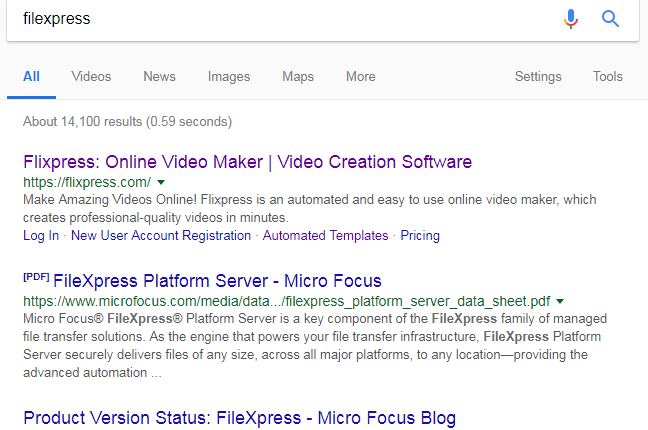
Task: Click the microfocus.com data sheet URL text
Action: pyautogui.click(x=287, y=301)
